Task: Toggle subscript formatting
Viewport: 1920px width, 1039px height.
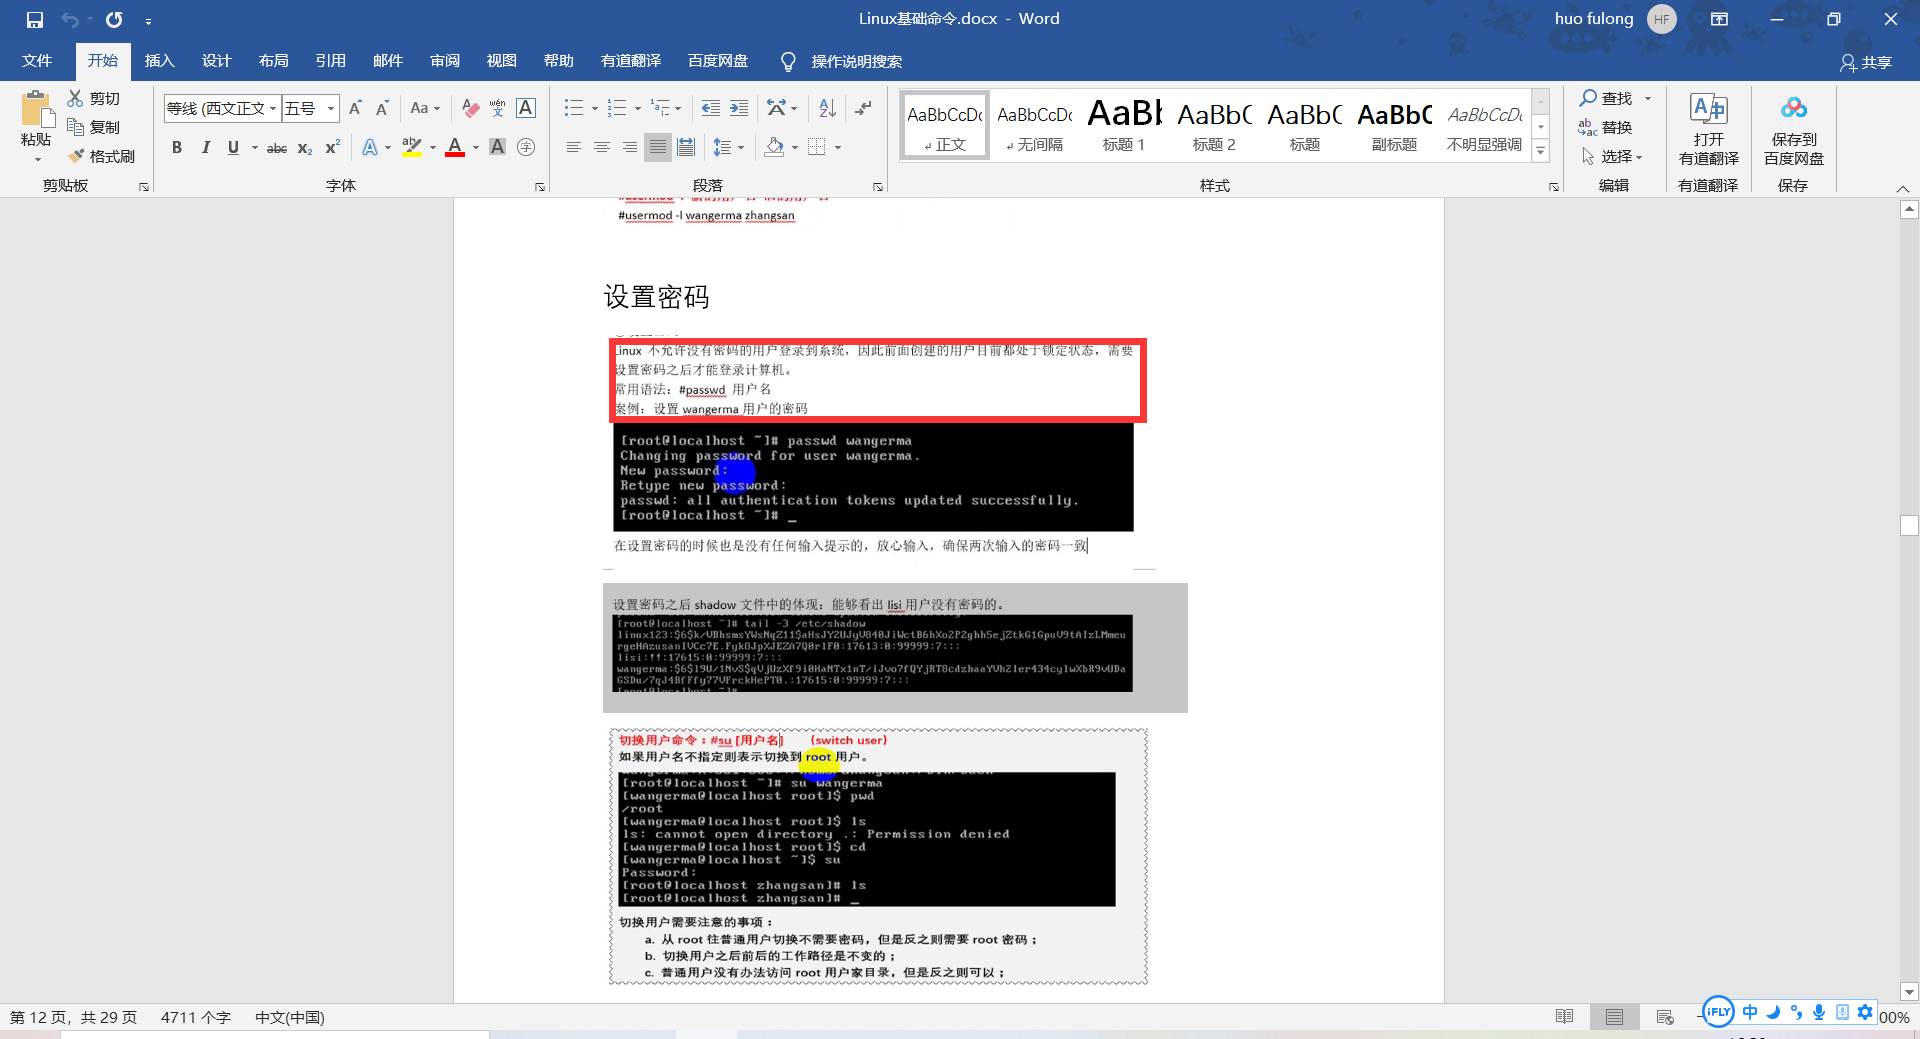Action: (305, 147)
